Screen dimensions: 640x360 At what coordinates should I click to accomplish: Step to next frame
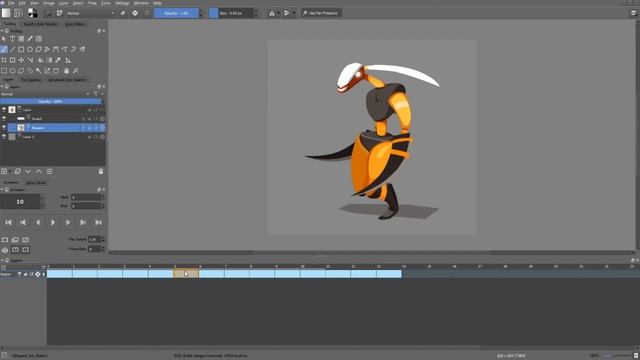click(x=67, y=222)
